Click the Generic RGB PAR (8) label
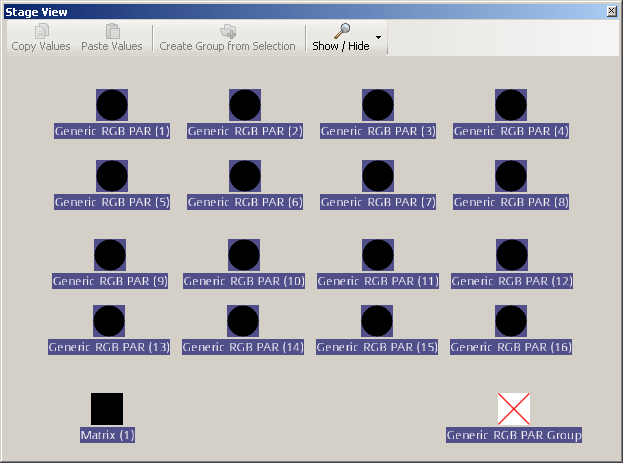 coord(511,202)
